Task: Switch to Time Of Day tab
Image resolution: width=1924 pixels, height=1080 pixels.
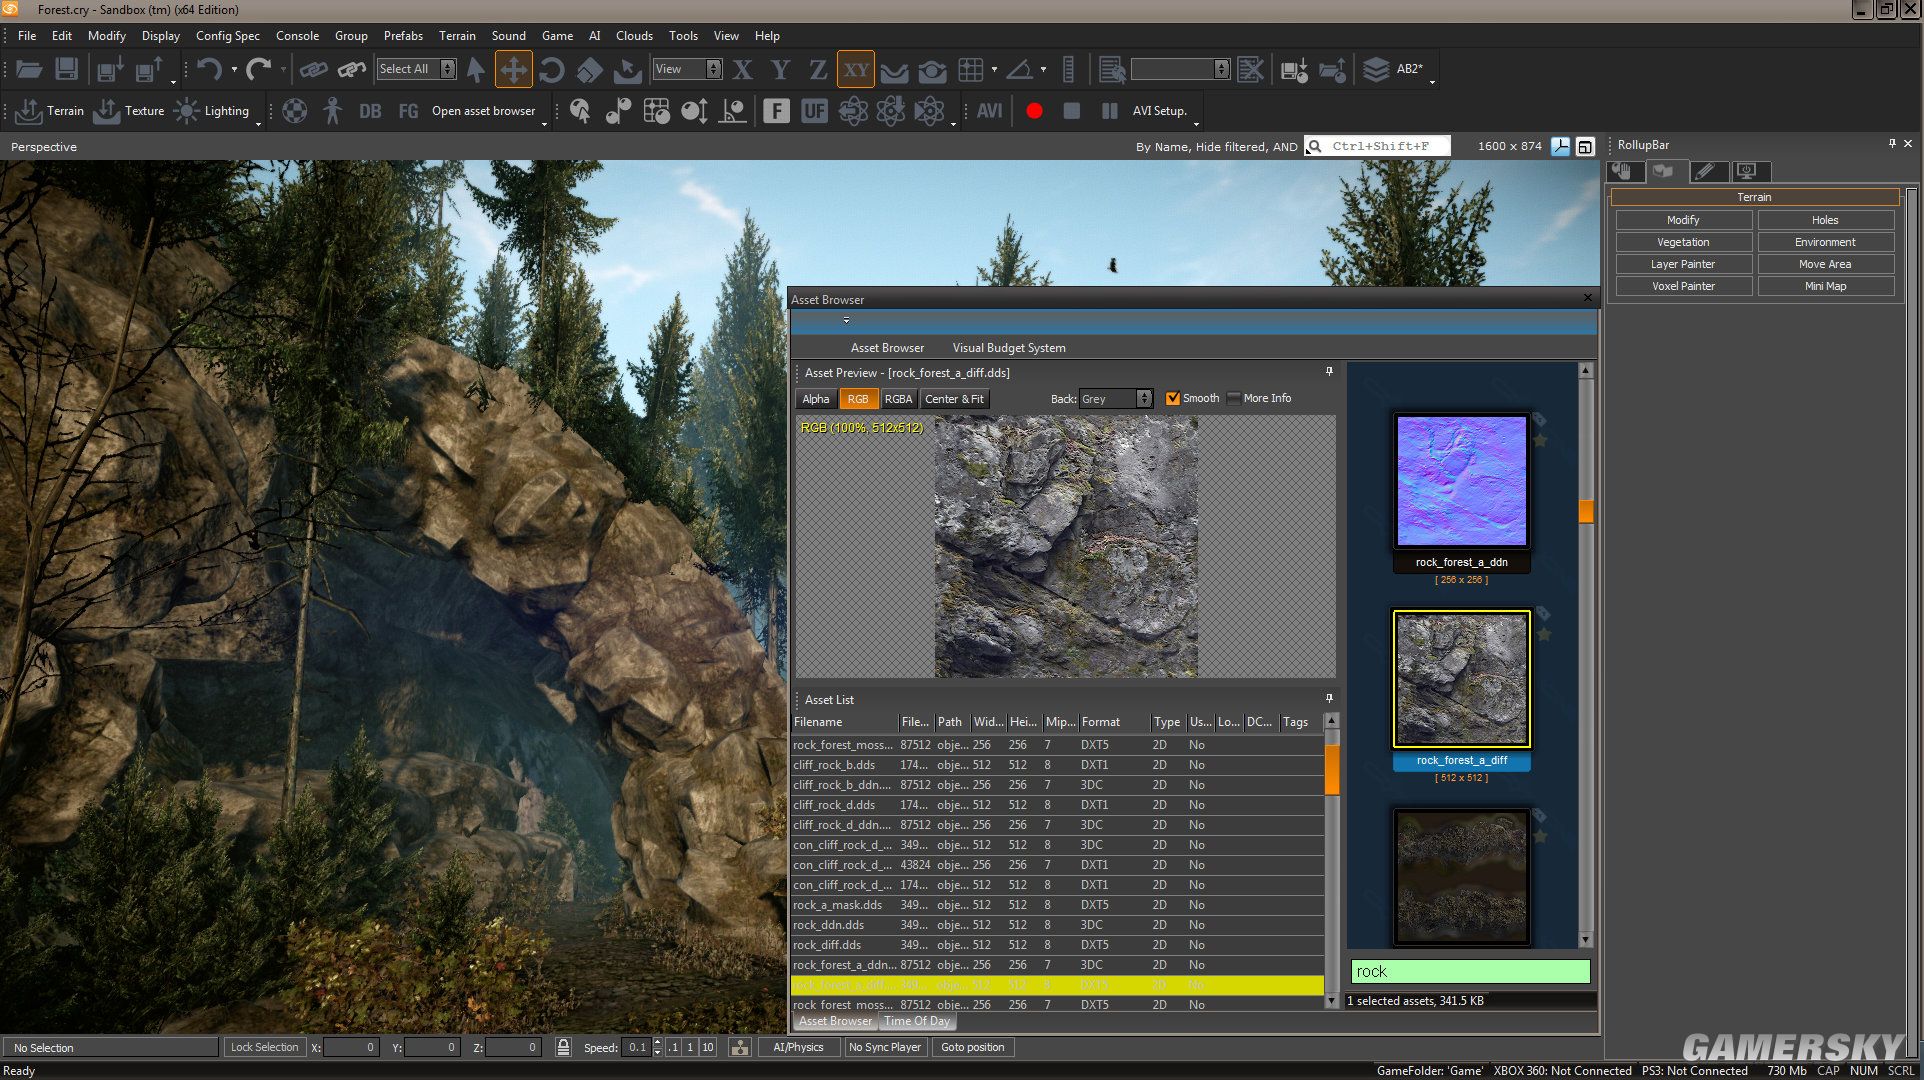Action: coord(917,1021)
